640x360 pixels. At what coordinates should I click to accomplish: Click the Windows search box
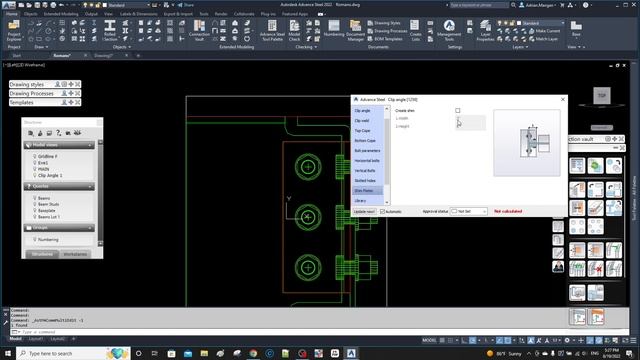coord(73,353)
